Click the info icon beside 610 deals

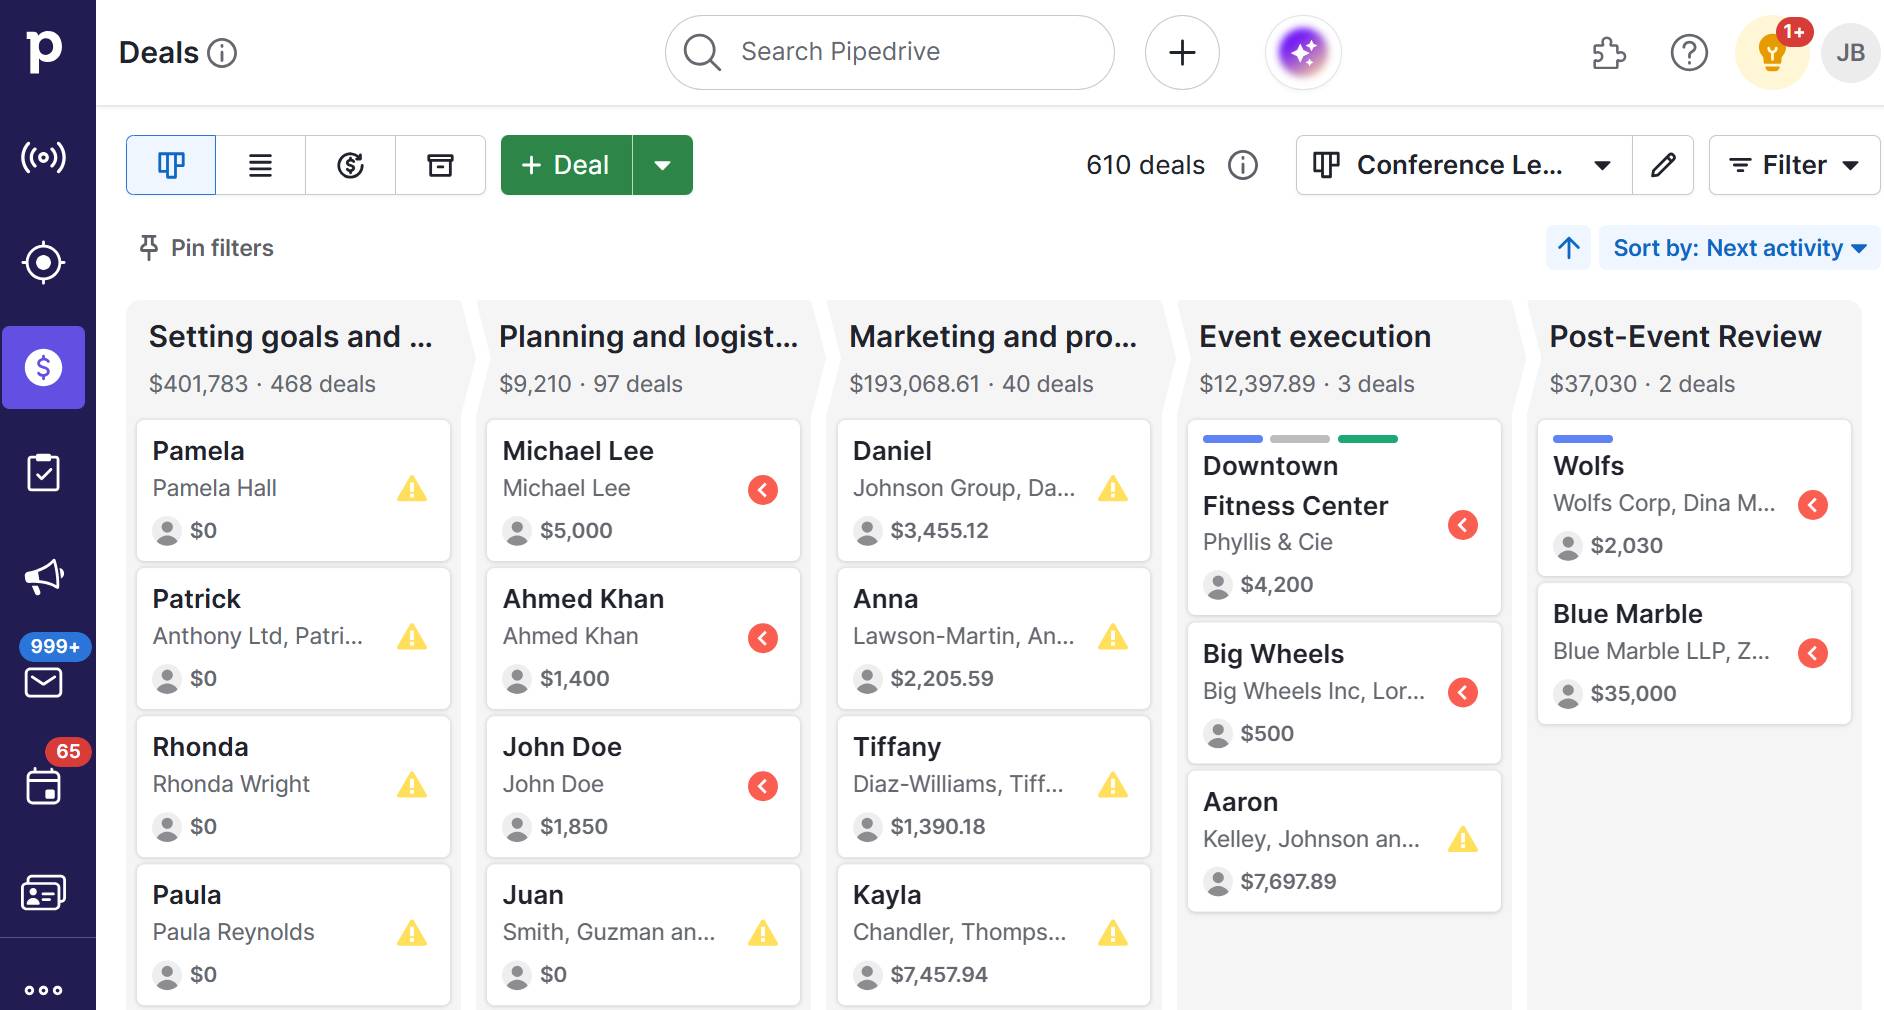tap(1243, 165)
